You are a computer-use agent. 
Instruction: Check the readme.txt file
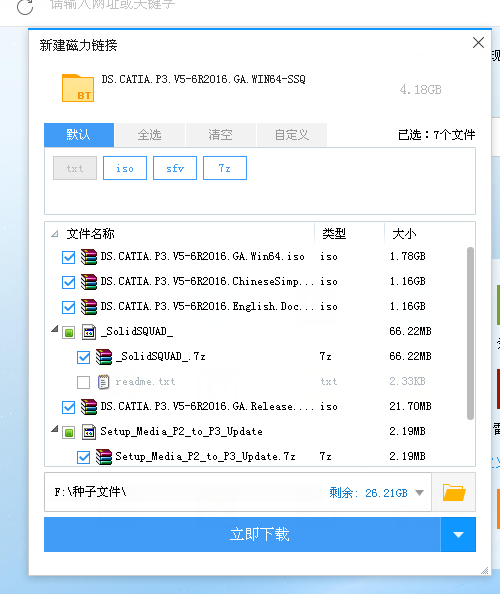click(83, 382)
